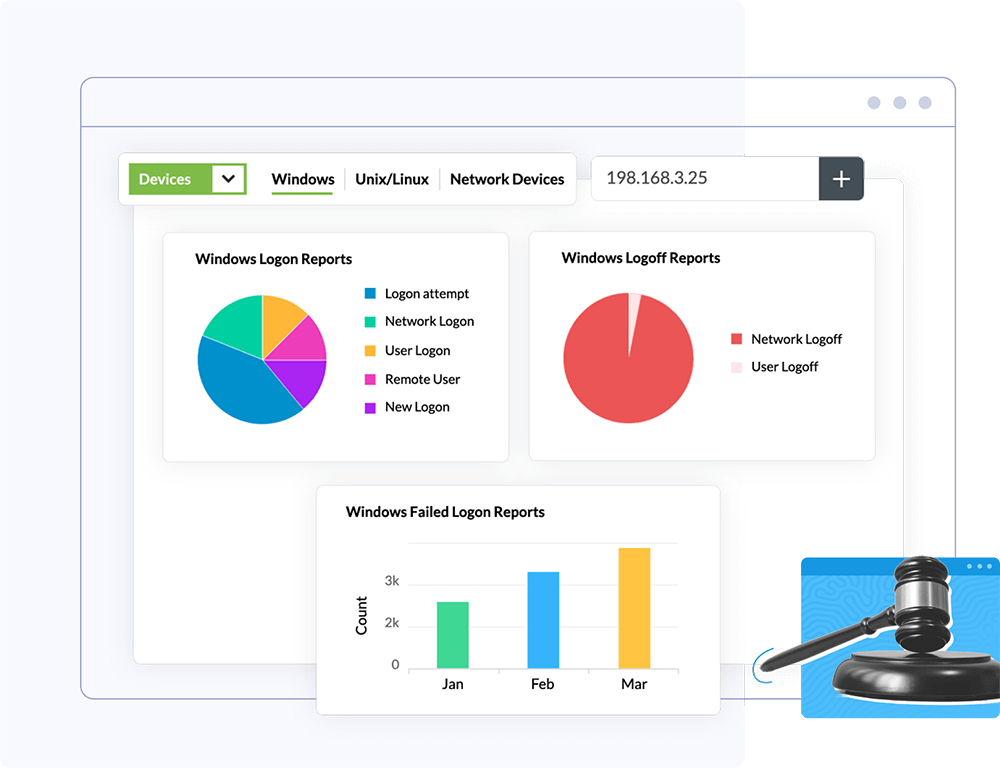Viewport: 1000px width, 768px height.
Task: Click the New Logon legend label
Action: click(417, 407)
